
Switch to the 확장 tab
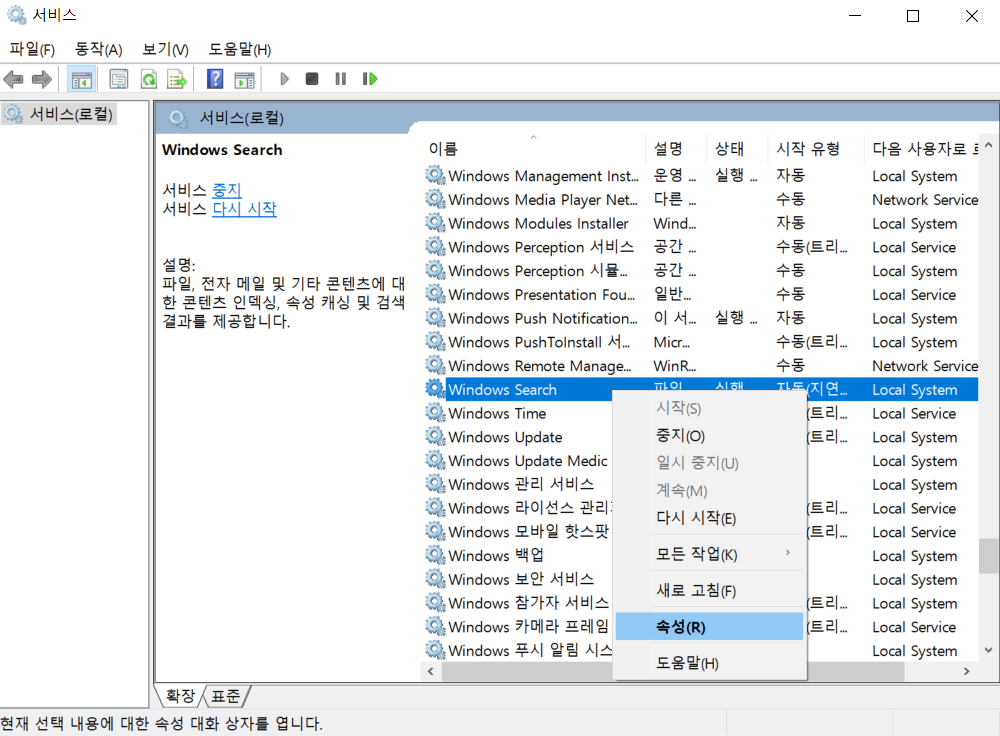coord(180,695)
